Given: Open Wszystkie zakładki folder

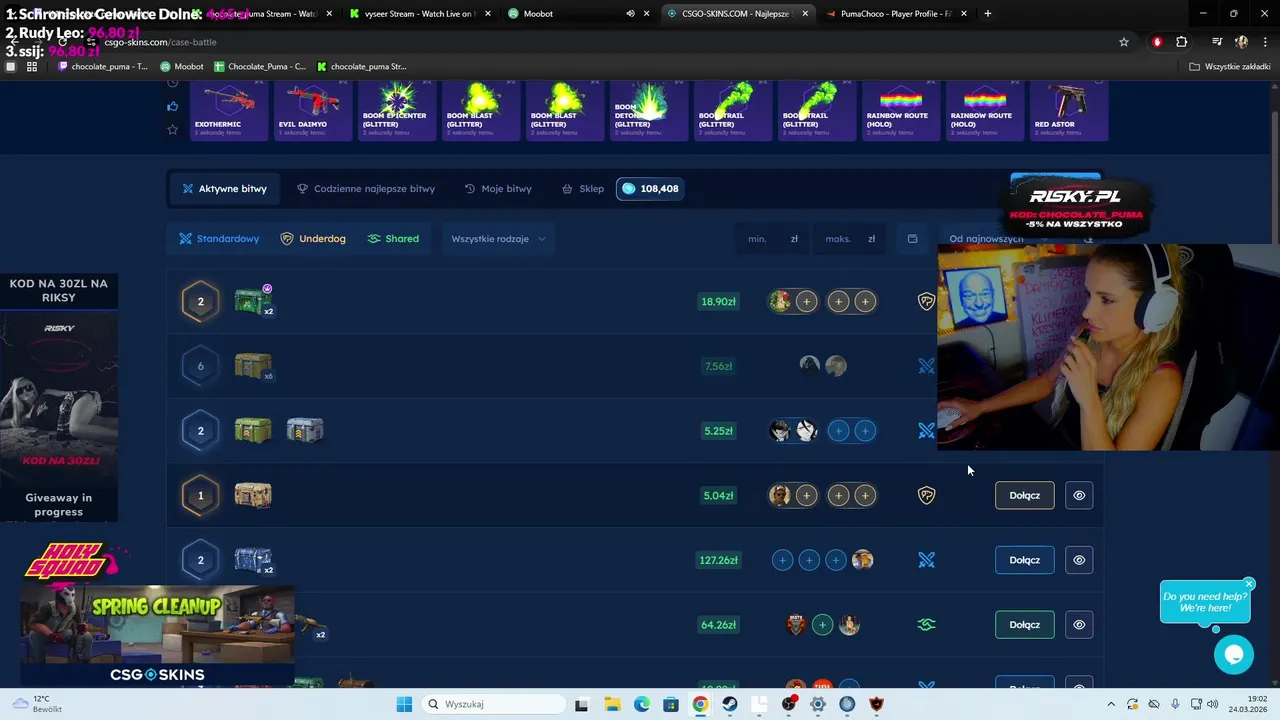Looking at the screenshot, I should tap(1230, 67).
